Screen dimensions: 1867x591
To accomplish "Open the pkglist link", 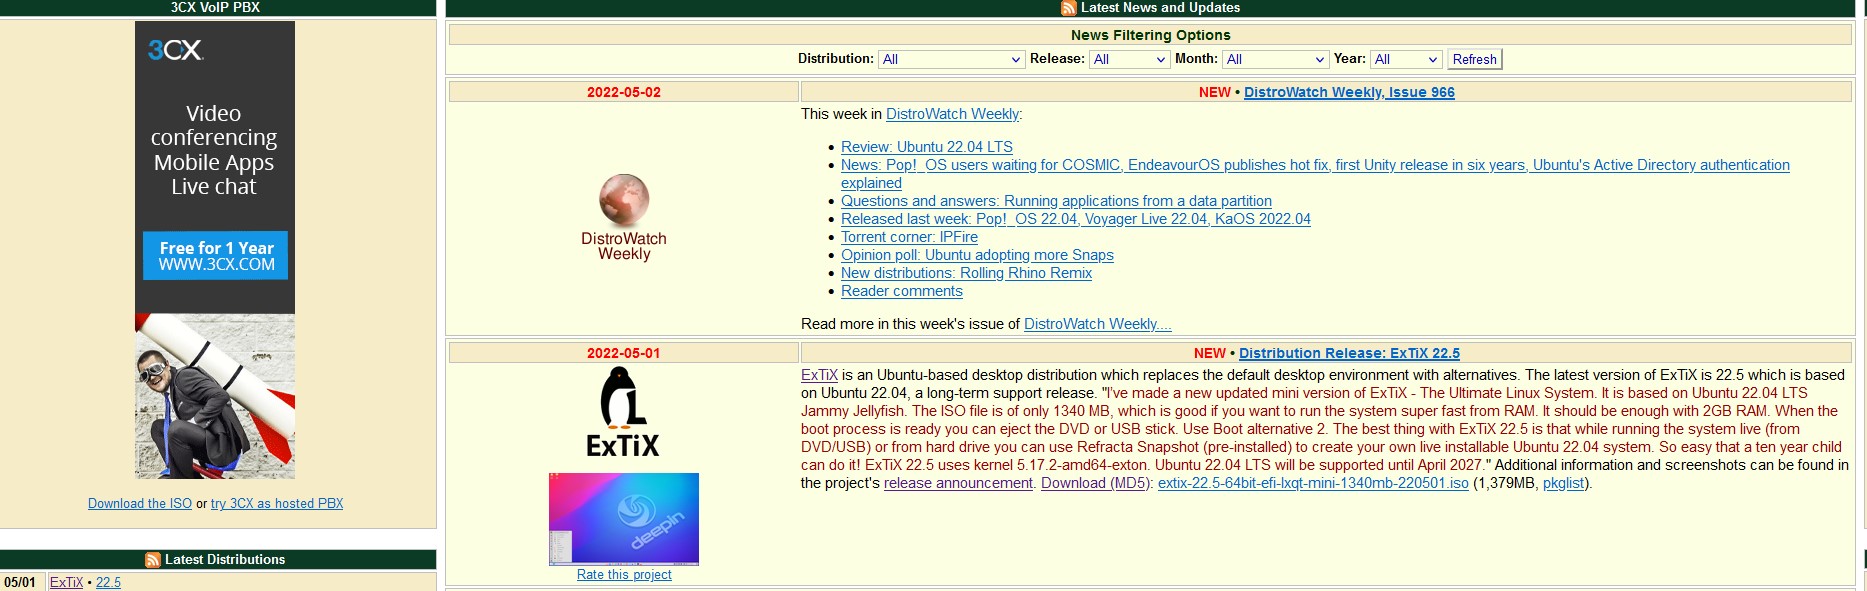I will [x=1564, y=483].
